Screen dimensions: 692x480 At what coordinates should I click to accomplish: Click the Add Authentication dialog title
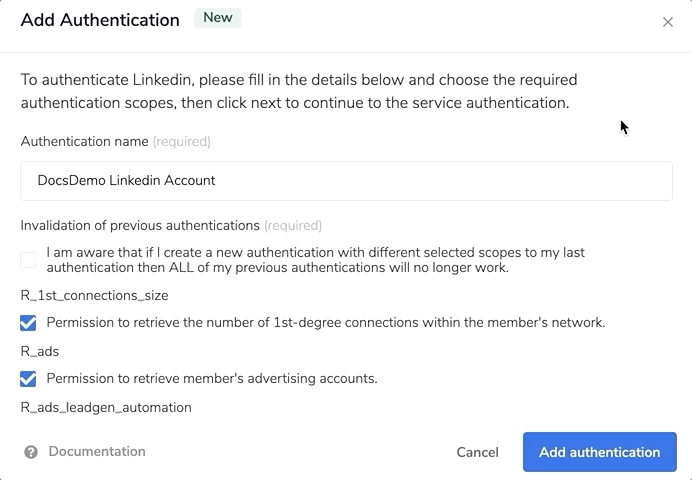(x=100, y=20)
